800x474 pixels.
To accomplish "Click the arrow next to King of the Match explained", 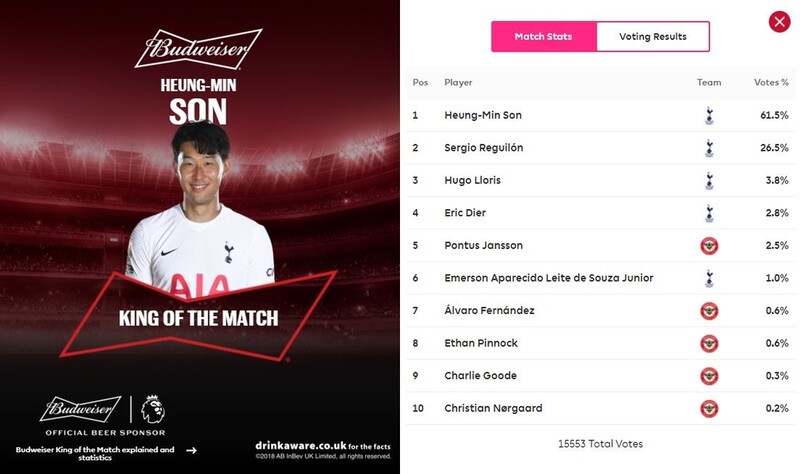I will 191,450.
